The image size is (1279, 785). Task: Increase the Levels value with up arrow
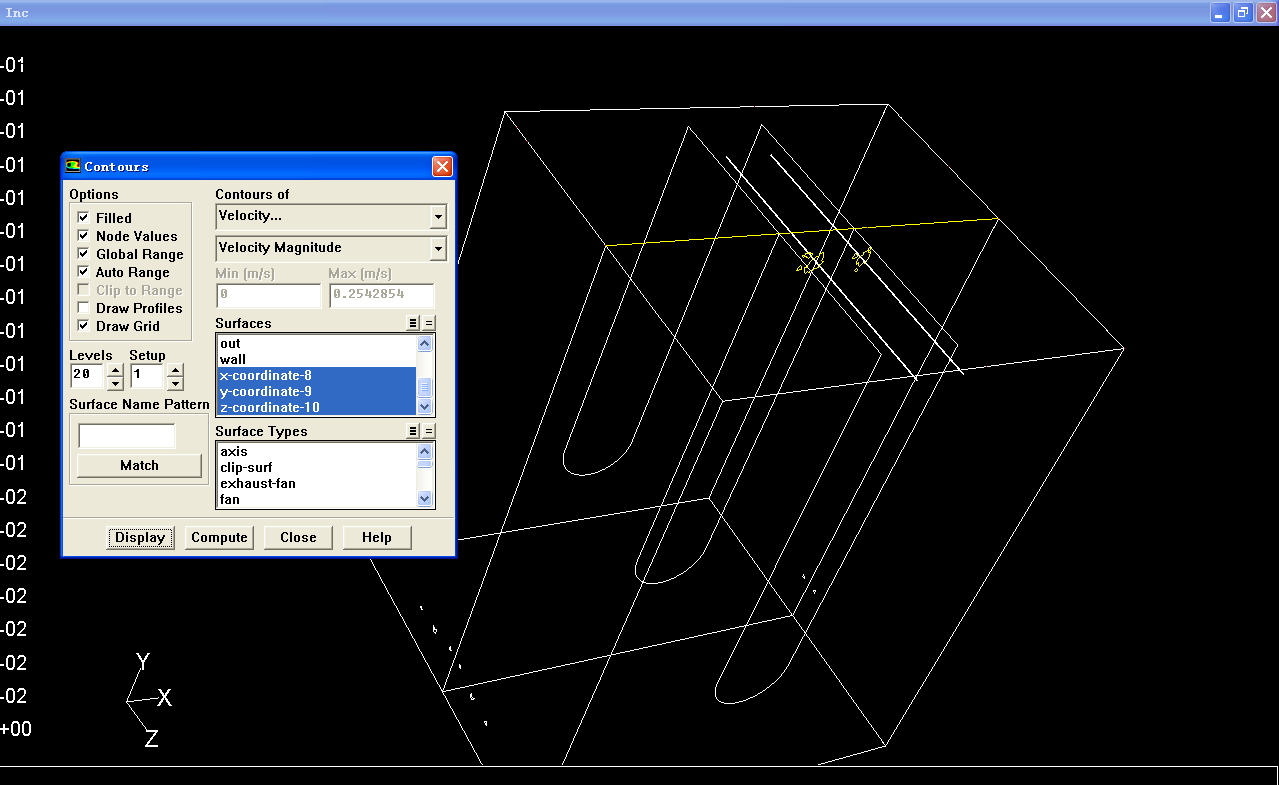(x=115, y=370)
